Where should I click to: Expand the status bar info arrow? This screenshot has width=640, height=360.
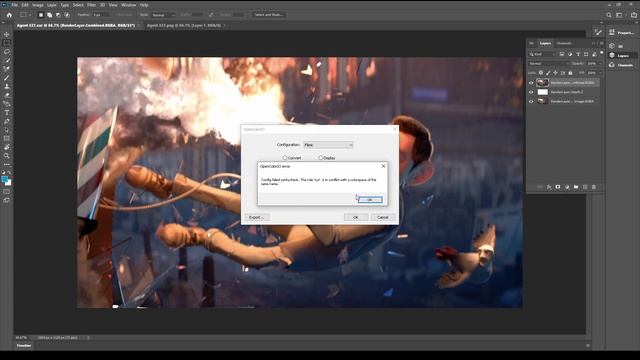coord(88,338)
